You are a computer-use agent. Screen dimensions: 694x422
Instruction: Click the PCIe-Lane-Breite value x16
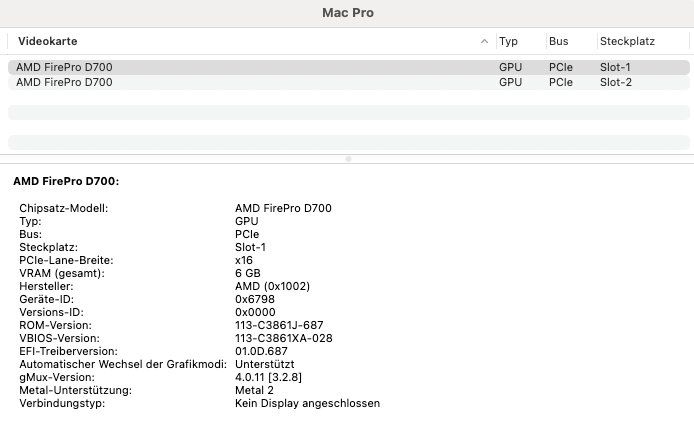tap(244, 260)
